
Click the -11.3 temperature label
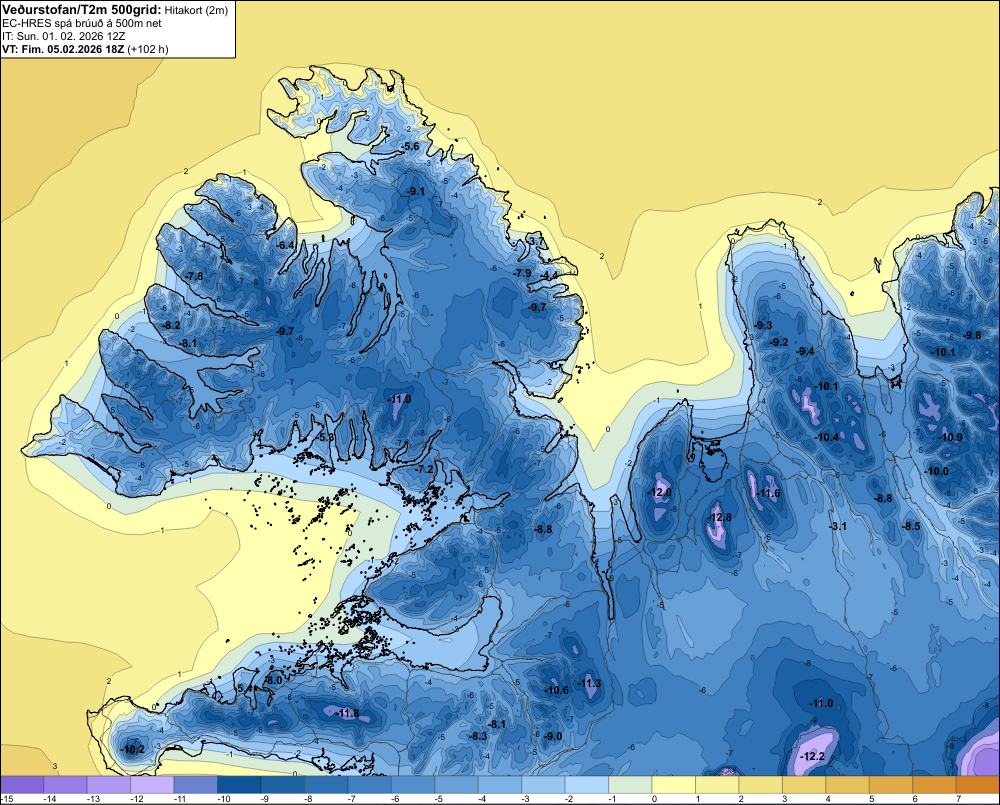point(589,683)
